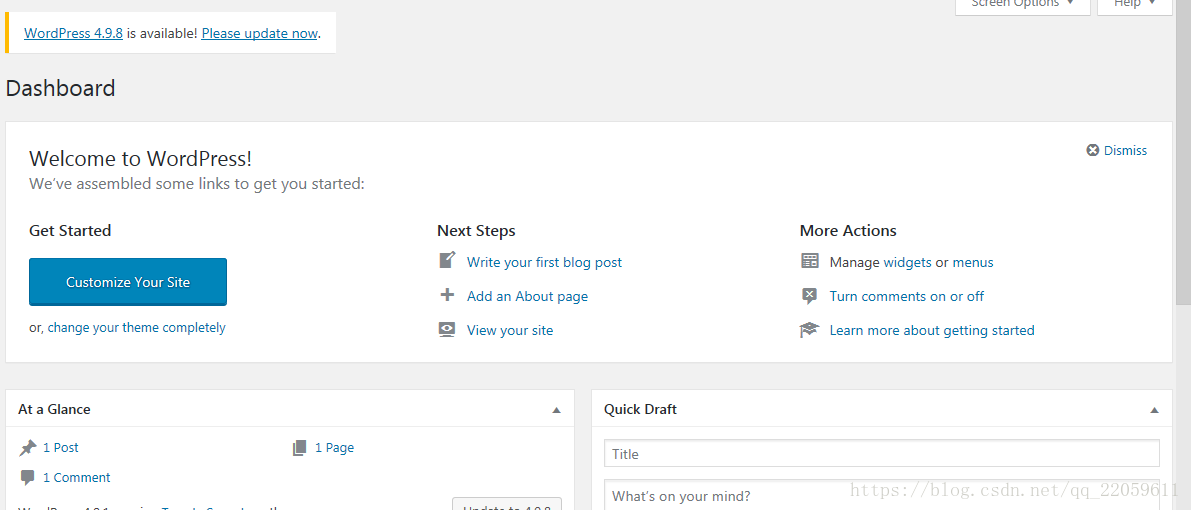Image resolution: width=1191 pixels, height=510 pixels.
Task: Click Turn comments on or off link
Action: pyautogui.click(x=906, y=296)
